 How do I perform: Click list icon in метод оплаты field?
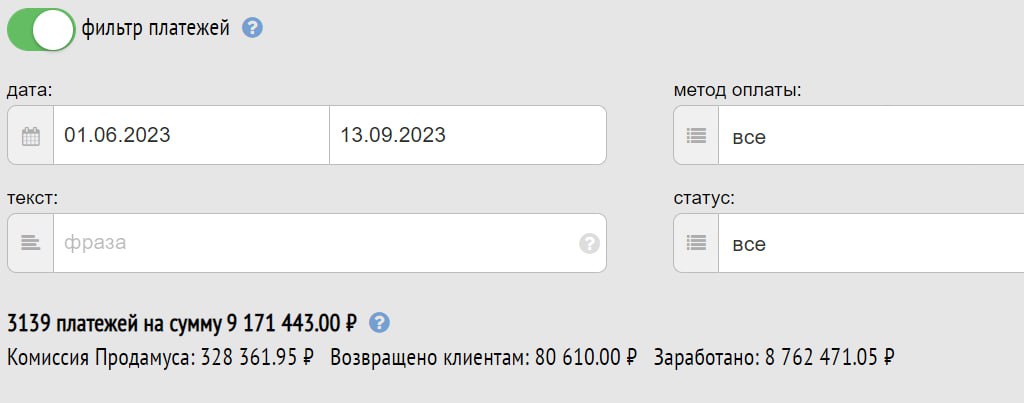[696, 135]
